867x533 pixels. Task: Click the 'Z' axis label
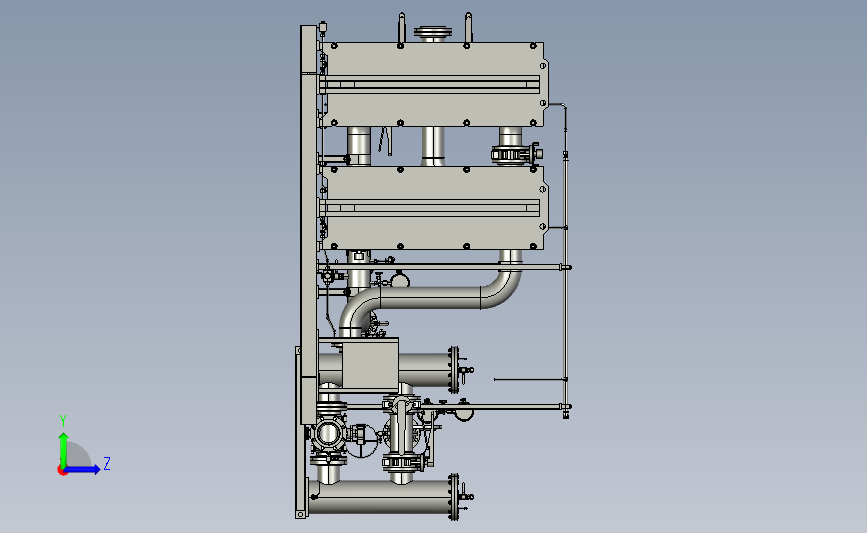107,463
